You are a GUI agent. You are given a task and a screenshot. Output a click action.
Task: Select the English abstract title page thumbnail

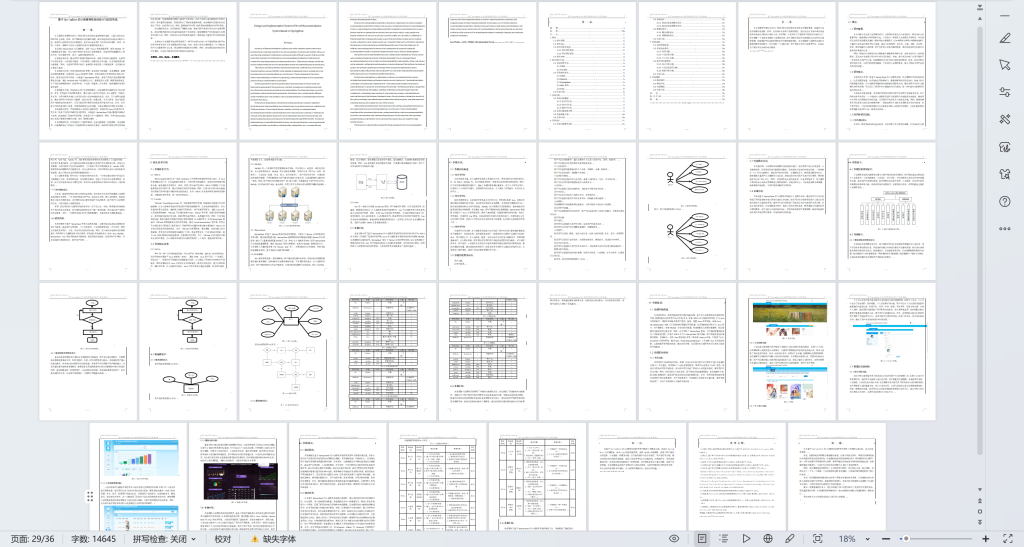coord(287,70)
